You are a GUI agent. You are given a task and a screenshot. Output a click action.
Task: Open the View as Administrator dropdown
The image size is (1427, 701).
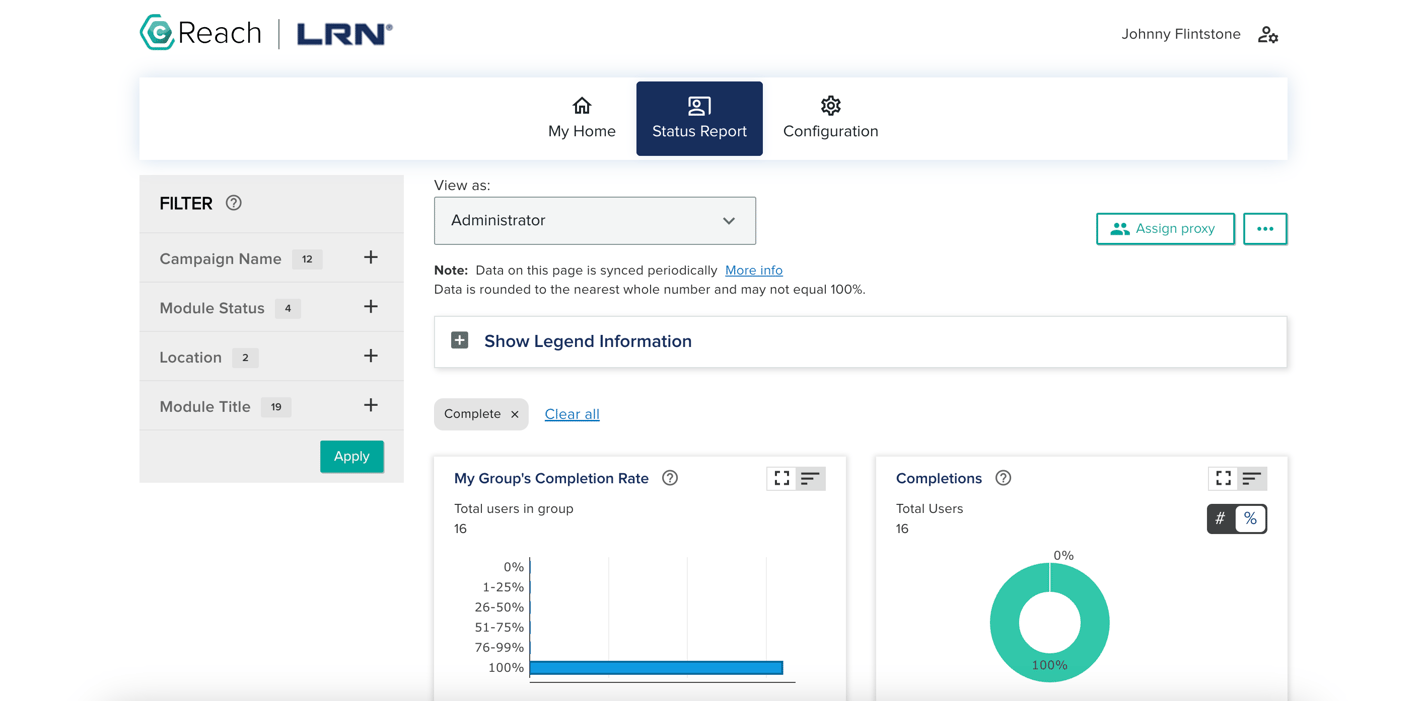click(x=595, y=220)
